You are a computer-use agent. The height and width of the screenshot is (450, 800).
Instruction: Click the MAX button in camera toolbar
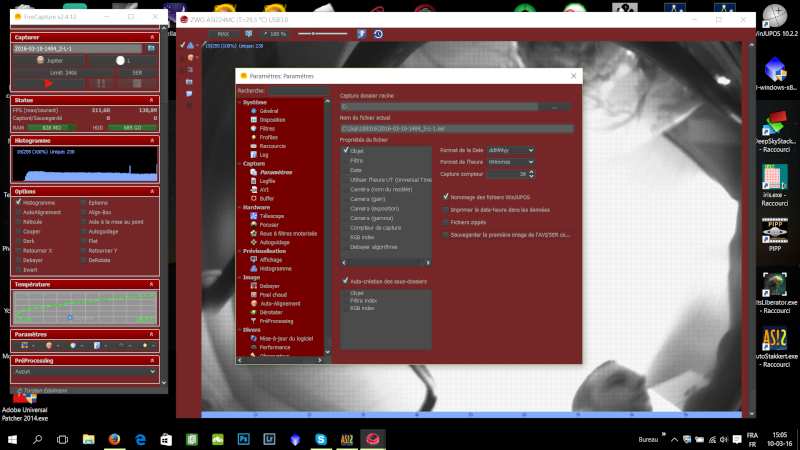pos(223,34)
